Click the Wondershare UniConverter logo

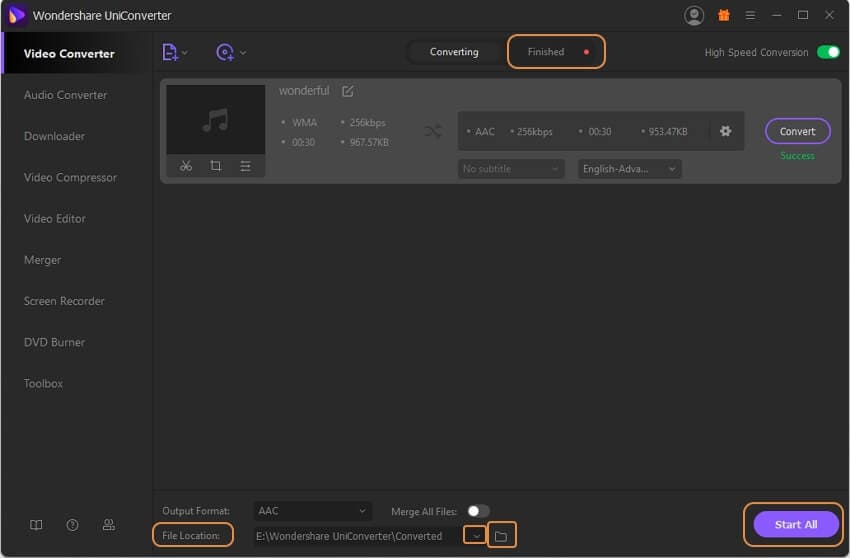(17, 15)
